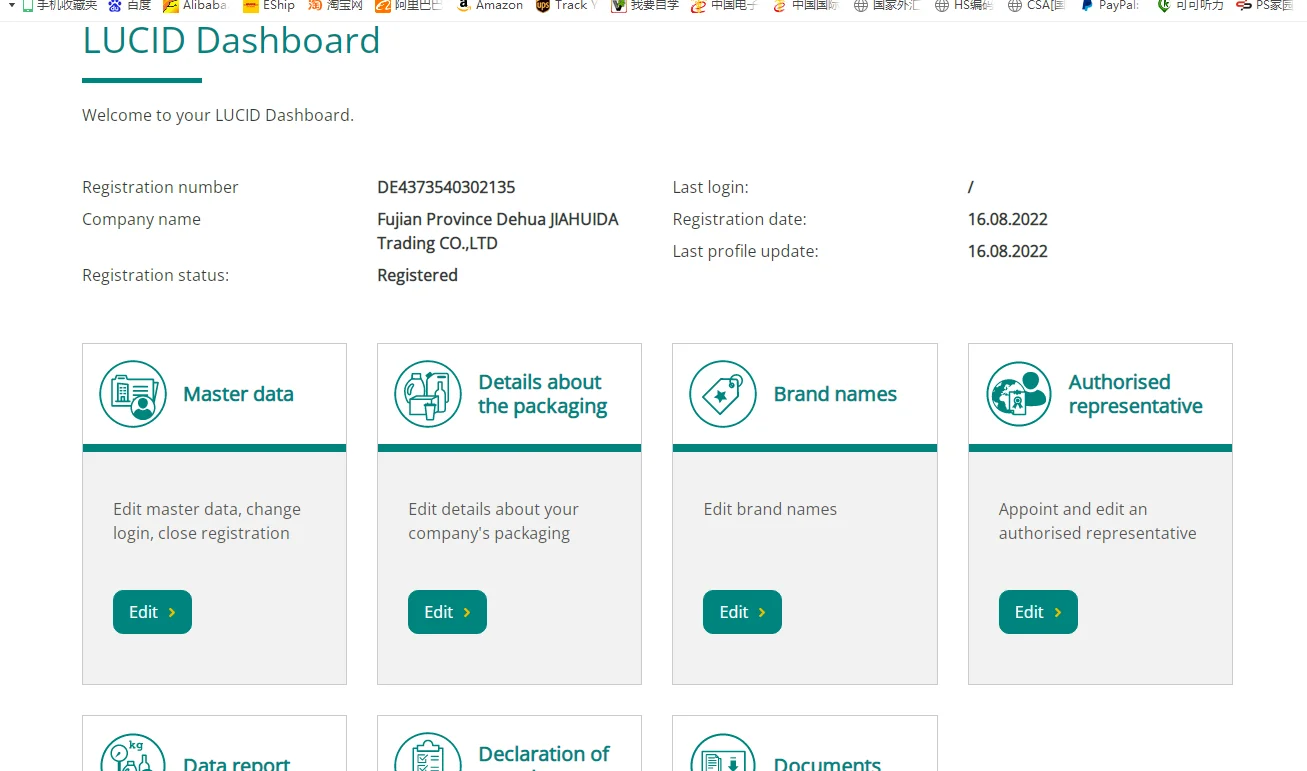
Task: Open the Track bookmark in bookmarks bar
Action: pos(565,6)
